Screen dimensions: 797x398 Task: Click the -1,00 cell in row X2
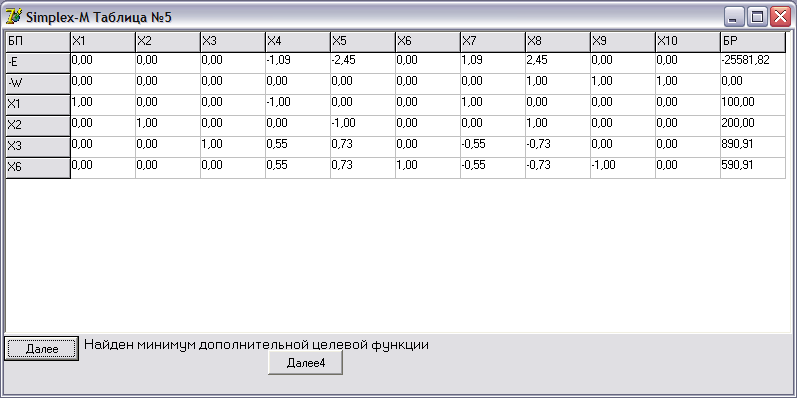363,126
